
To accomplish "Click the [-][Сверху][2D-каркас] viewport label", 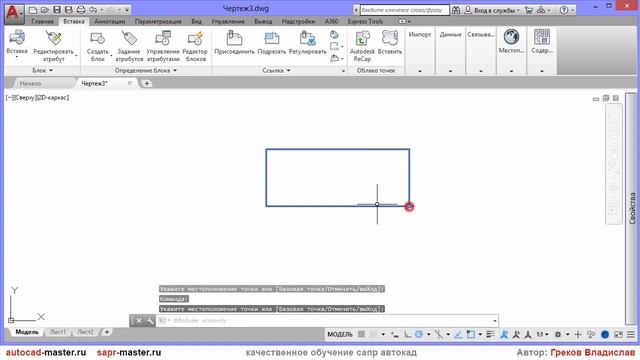I will (x=37, y=98).
